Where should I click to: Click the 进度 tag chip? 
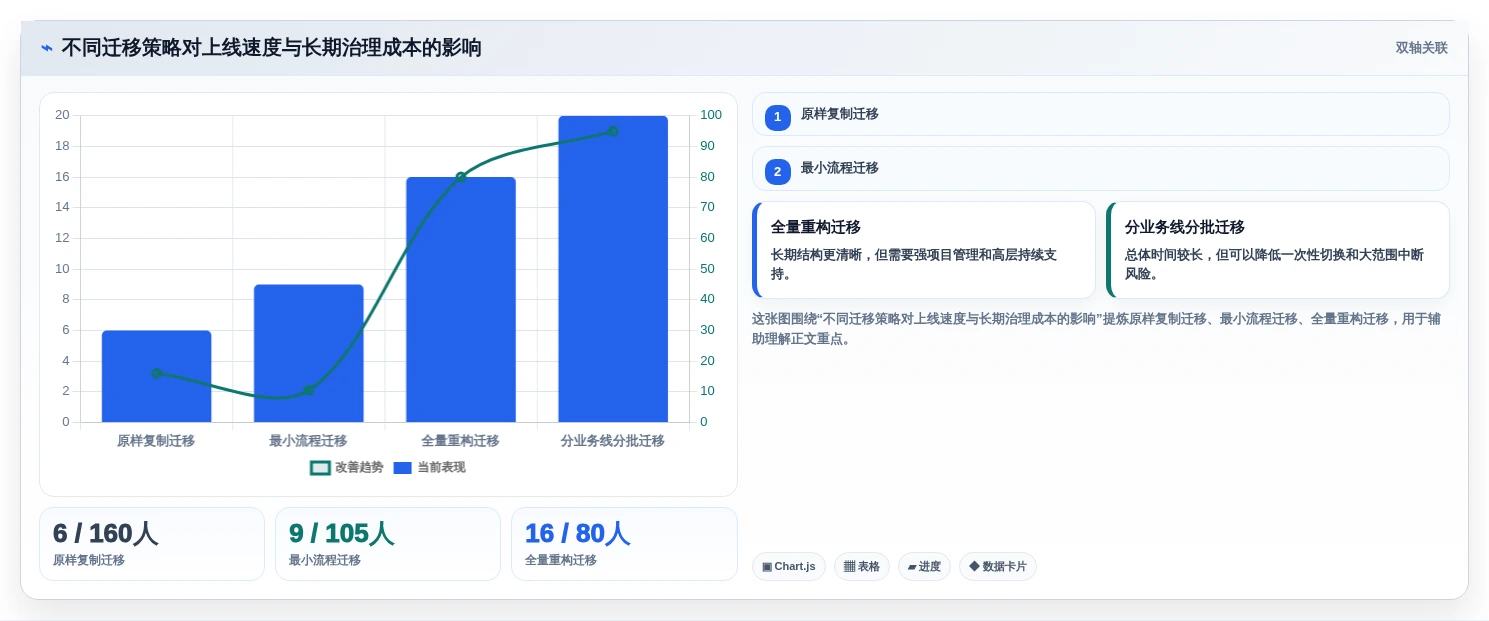pyautogui.click(x=924, y=566)
